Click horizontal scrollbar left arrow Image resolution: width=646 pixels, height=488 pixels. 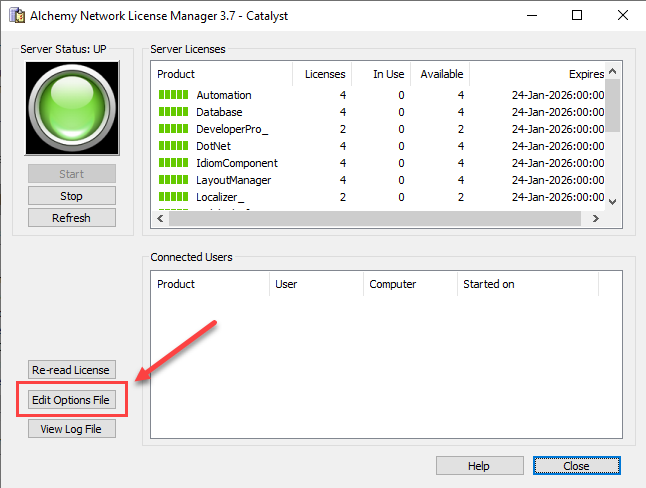pyautogui.click(x=160, y=218)
